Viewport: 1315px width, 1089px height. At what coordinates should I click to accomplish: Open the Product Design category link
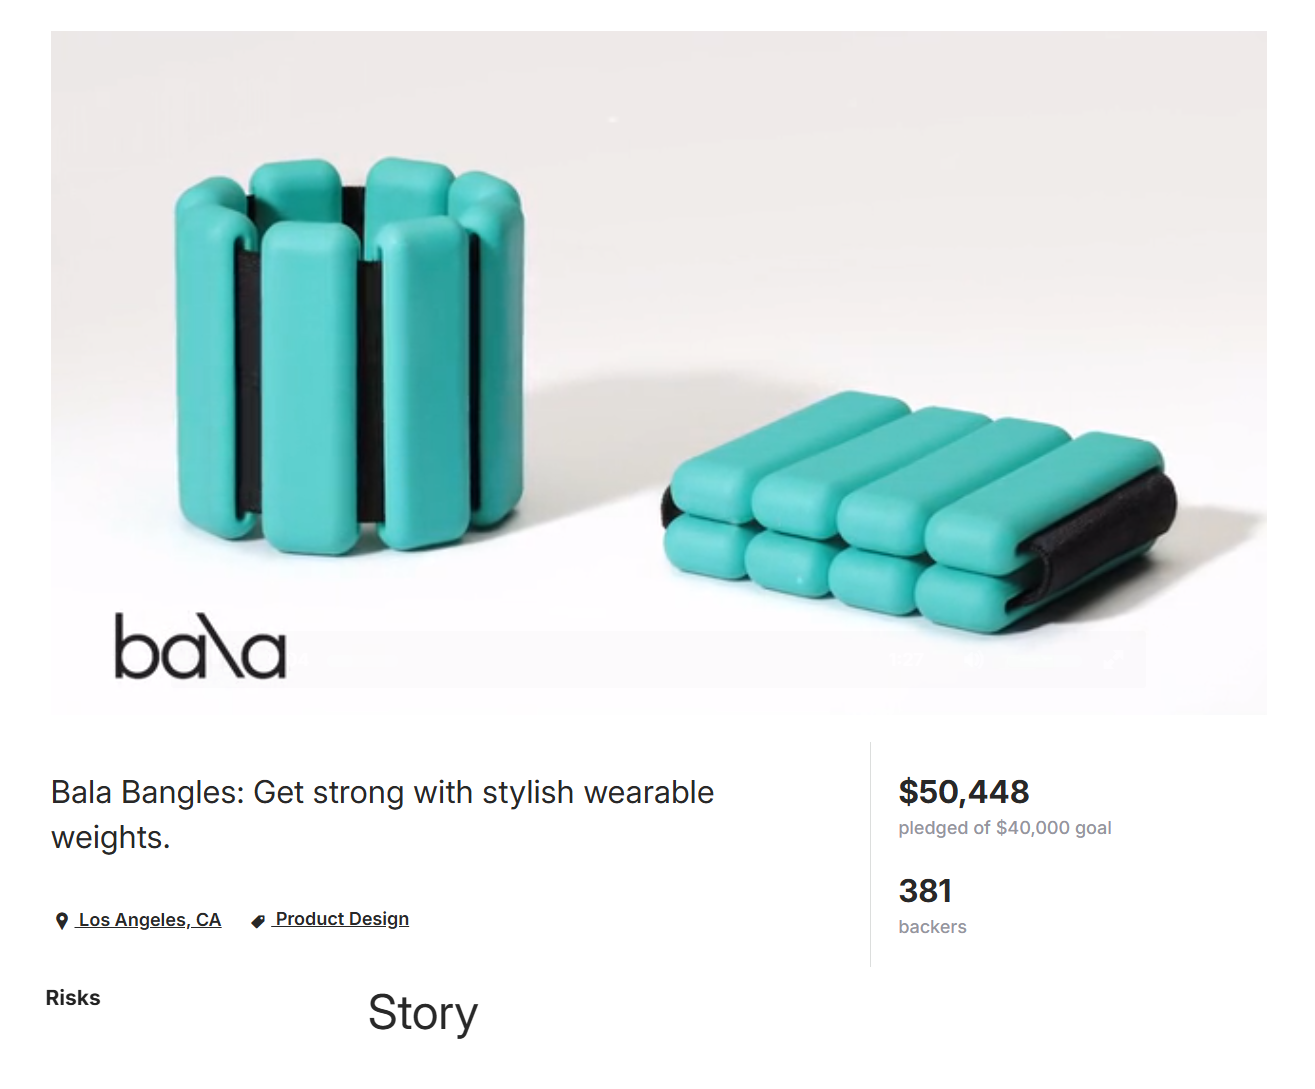coord(342,919)
